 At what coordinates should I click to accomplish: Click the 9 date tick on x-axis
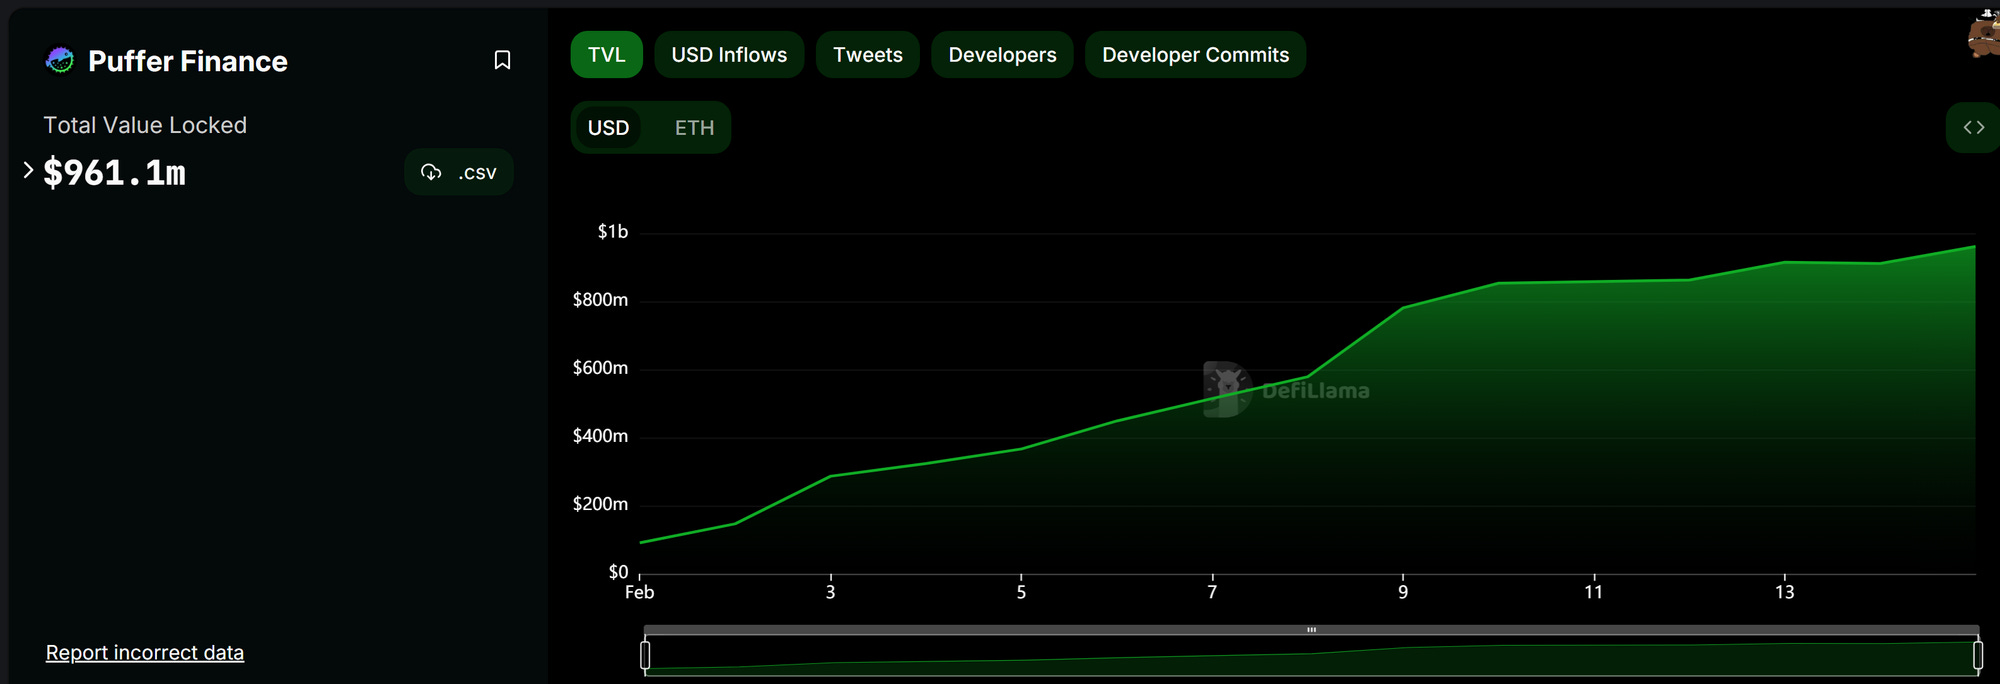click(x=1403, y=592)
